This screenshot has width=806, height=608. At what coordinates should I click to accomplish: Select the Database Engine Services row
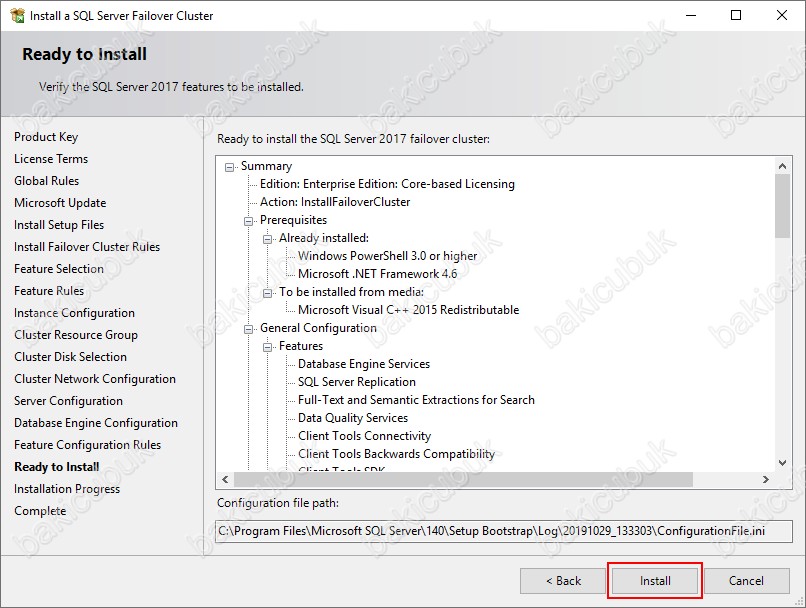pos(364,364)
